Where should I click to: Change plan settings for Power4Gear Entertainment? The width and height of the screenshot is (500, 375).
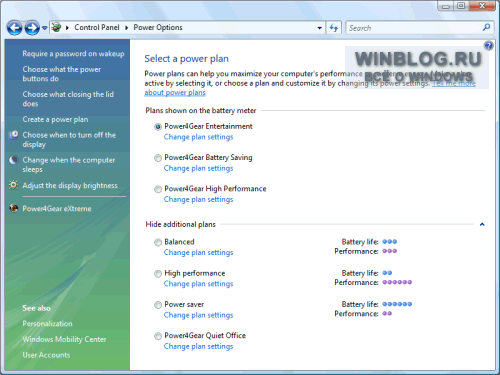tap(198, 137)
